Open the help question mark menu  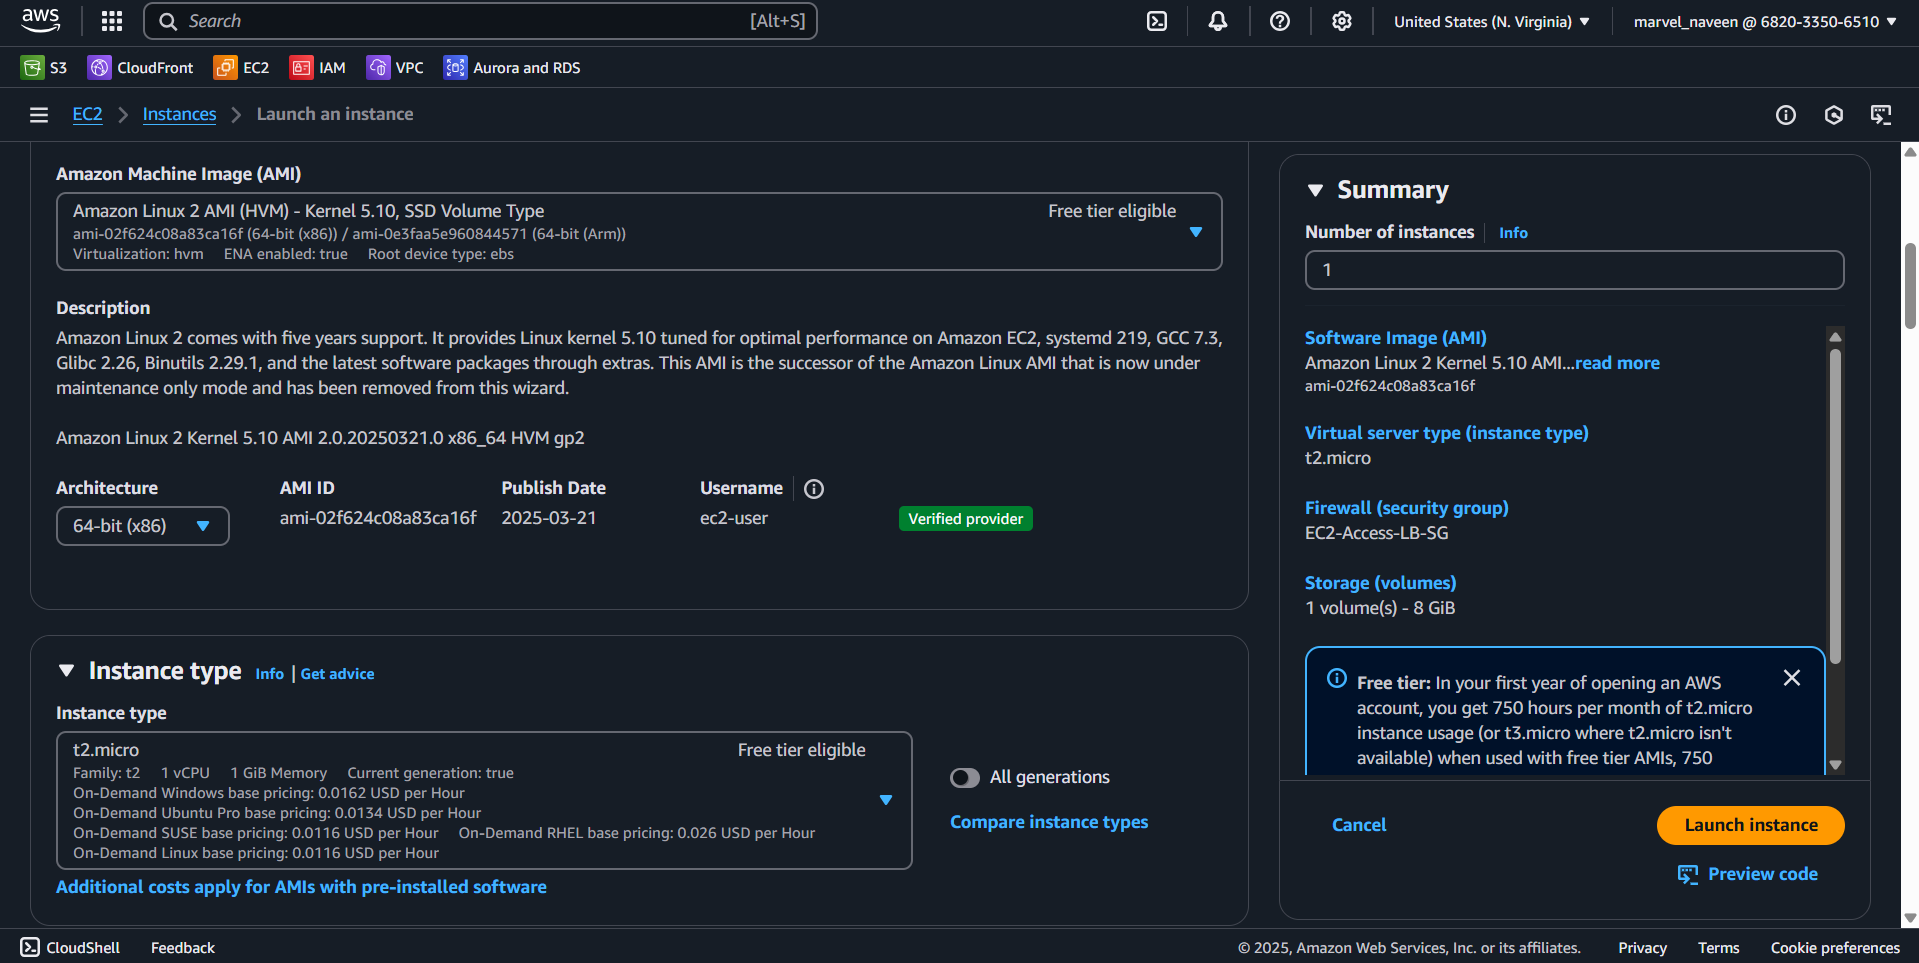coord(1280,21)
